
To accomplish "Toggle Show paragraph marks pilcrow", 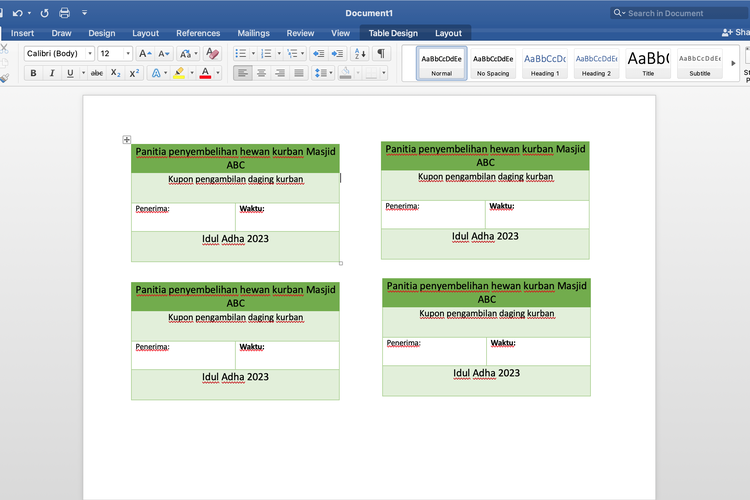I will click(x=381, y=54).
